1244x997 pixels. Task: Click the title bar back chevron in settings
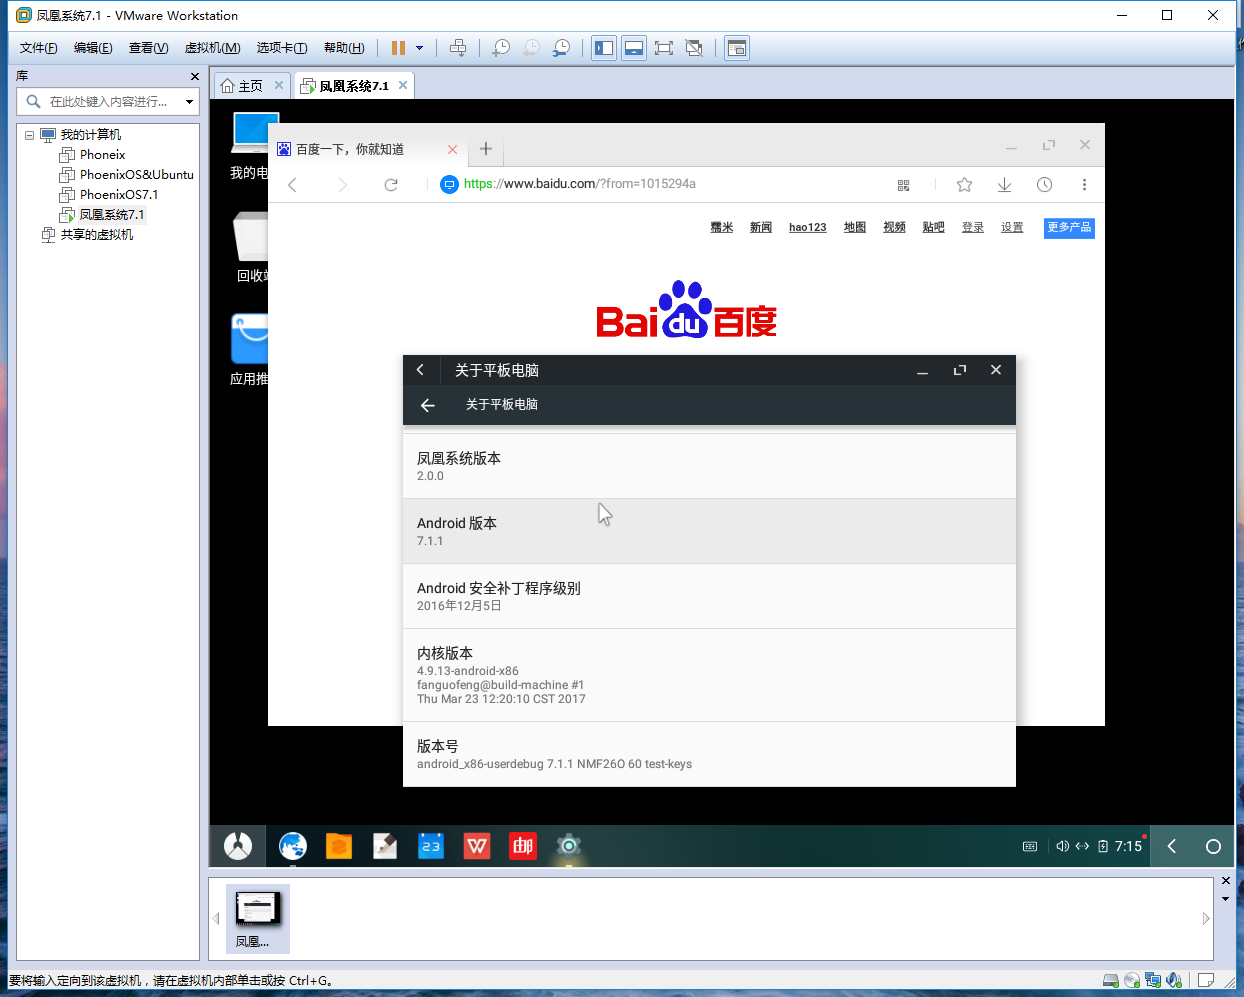pyautogui.click(x=420, y=370)
